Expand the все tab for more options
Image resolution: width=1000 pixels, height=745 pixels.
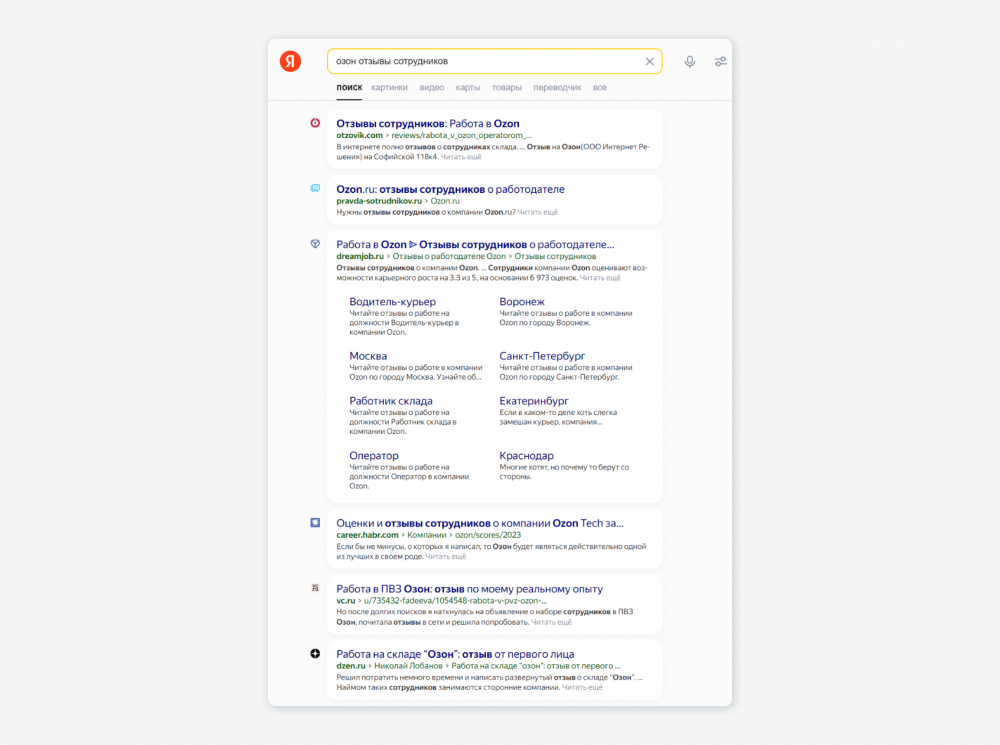[x=600, y=88]
